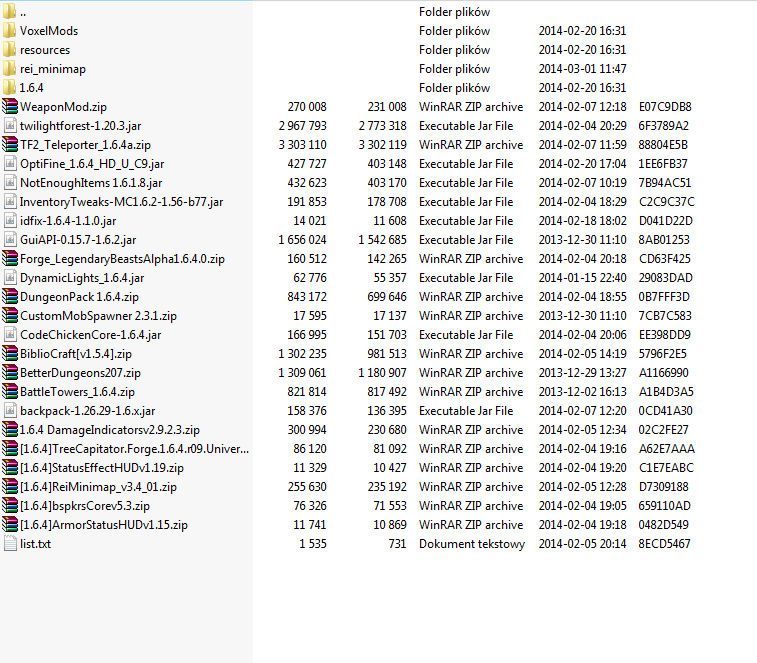Click size value 3 303 110 of TF2_Teleporter
757x663 pixels.
coord(303,144)
